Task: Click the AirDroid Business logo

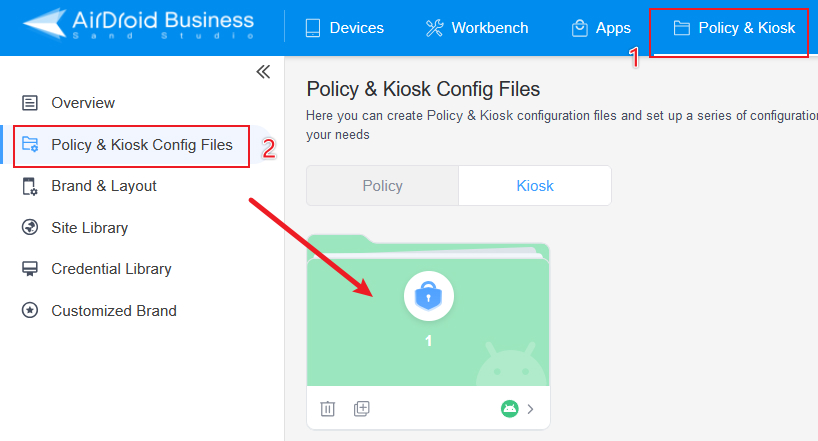Action: pyautogui.click(x=139, y=25)
